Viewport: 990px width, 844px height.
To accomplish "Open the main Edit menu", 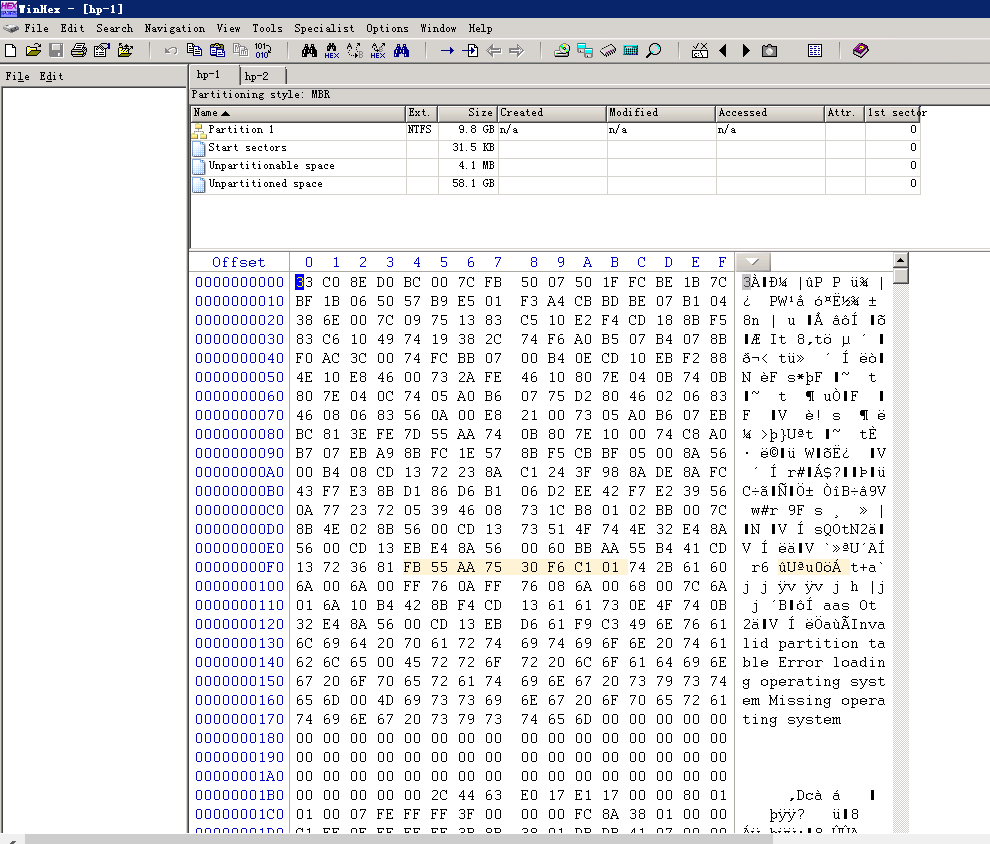I will pos(73,28).
